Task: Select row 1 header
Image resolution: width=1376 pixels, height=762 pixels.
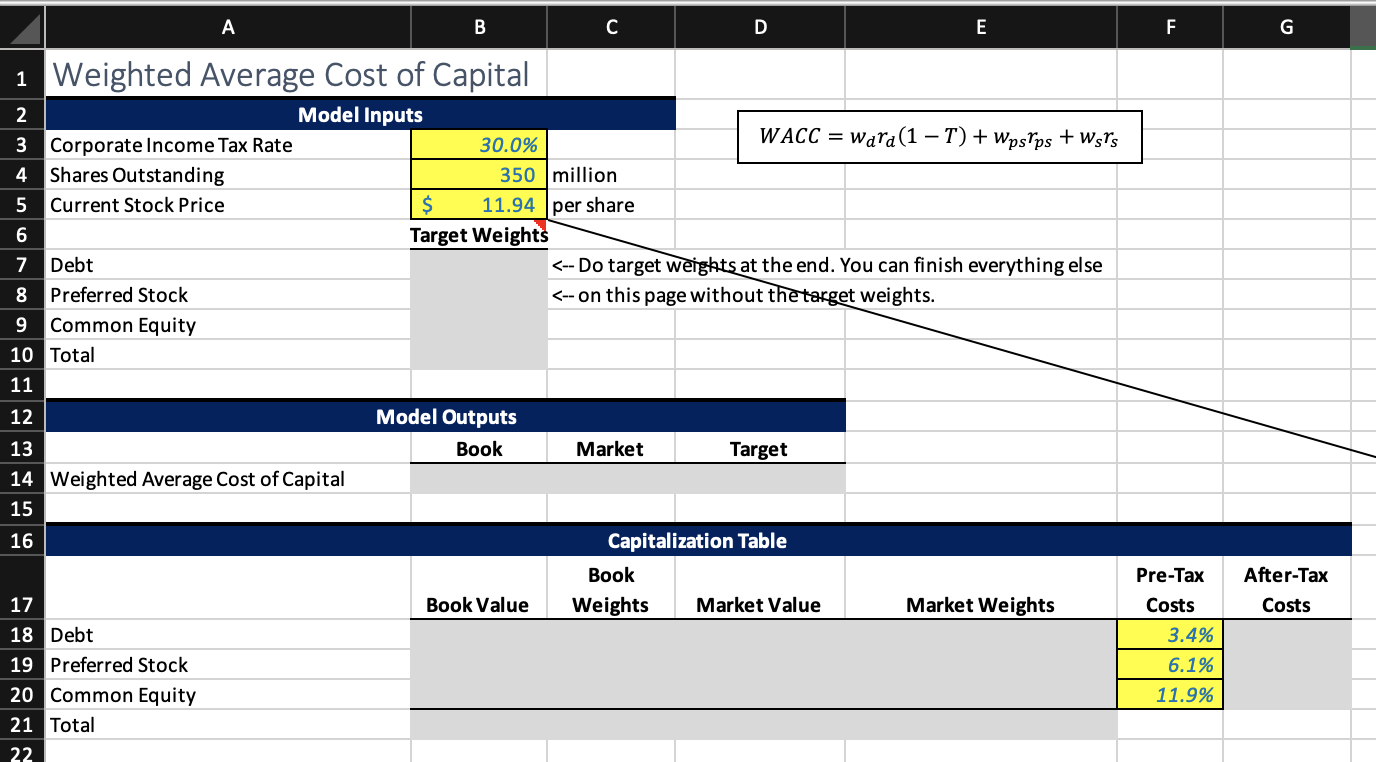Action: click(22, 75)
